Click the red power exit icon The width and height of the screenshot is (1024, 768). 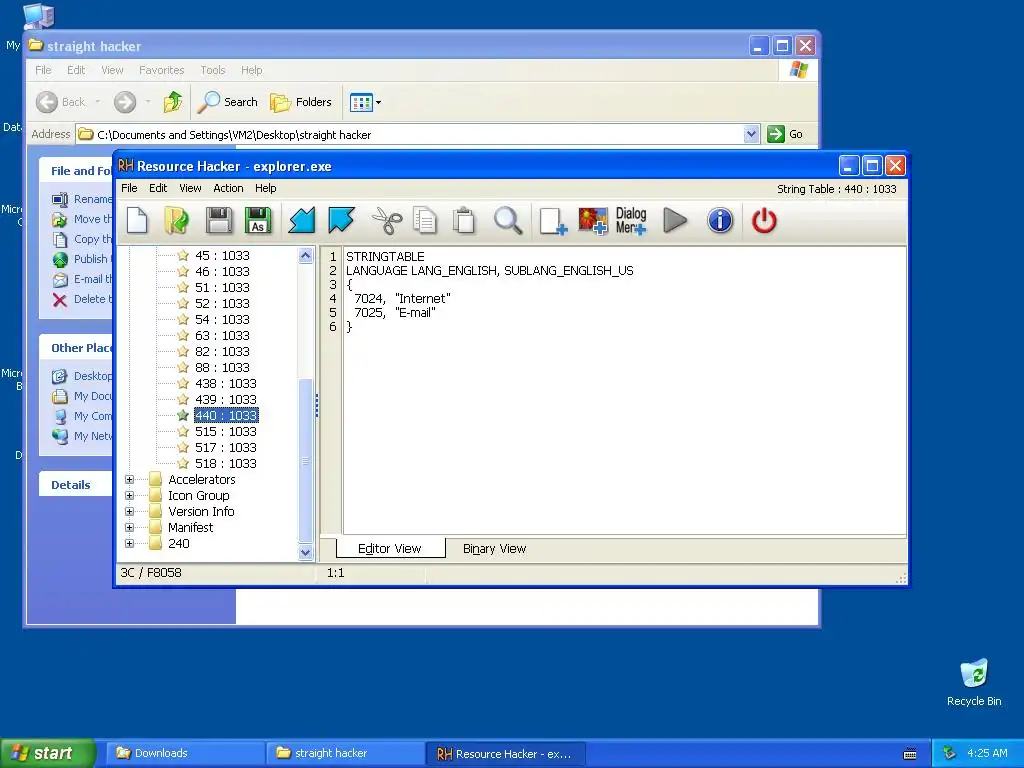coord(764,221)
